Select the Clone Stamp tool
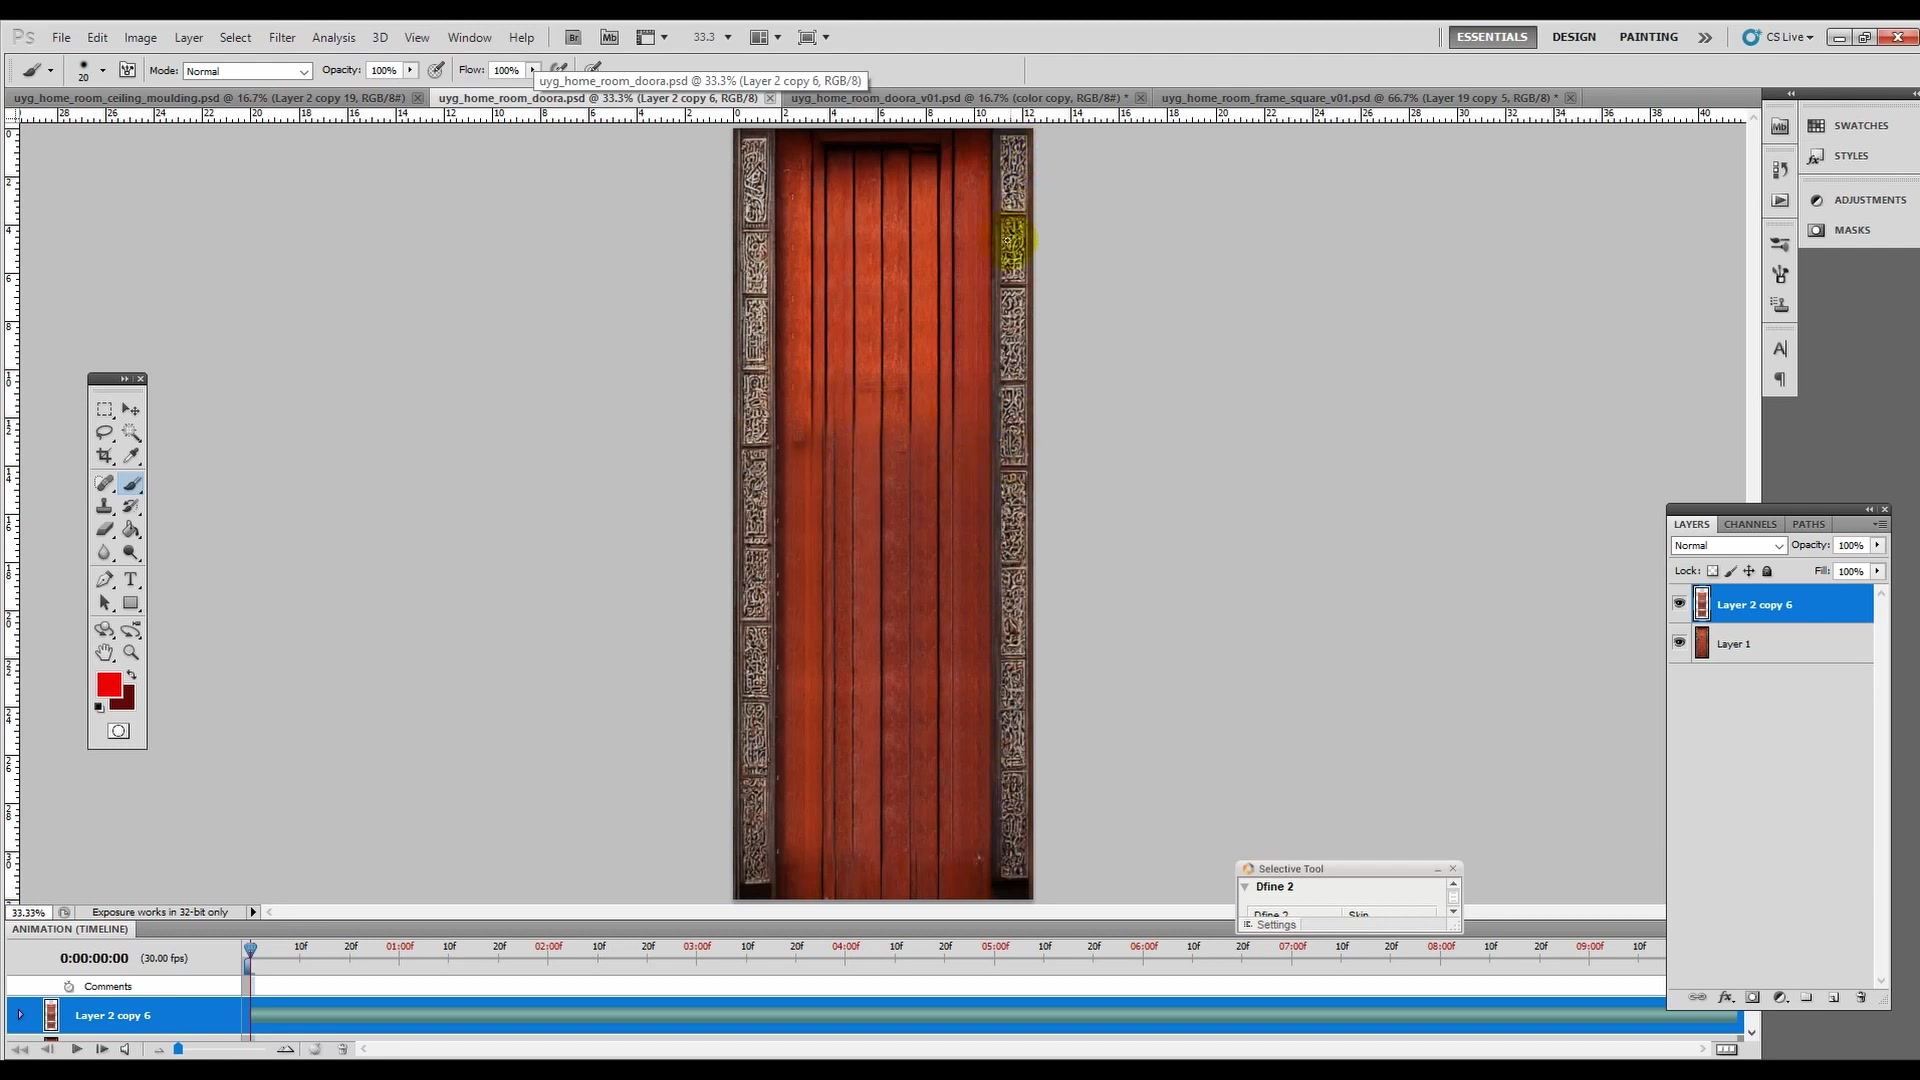The width and height of the screenshot is (1920, 1080). [x=104, y=506]
